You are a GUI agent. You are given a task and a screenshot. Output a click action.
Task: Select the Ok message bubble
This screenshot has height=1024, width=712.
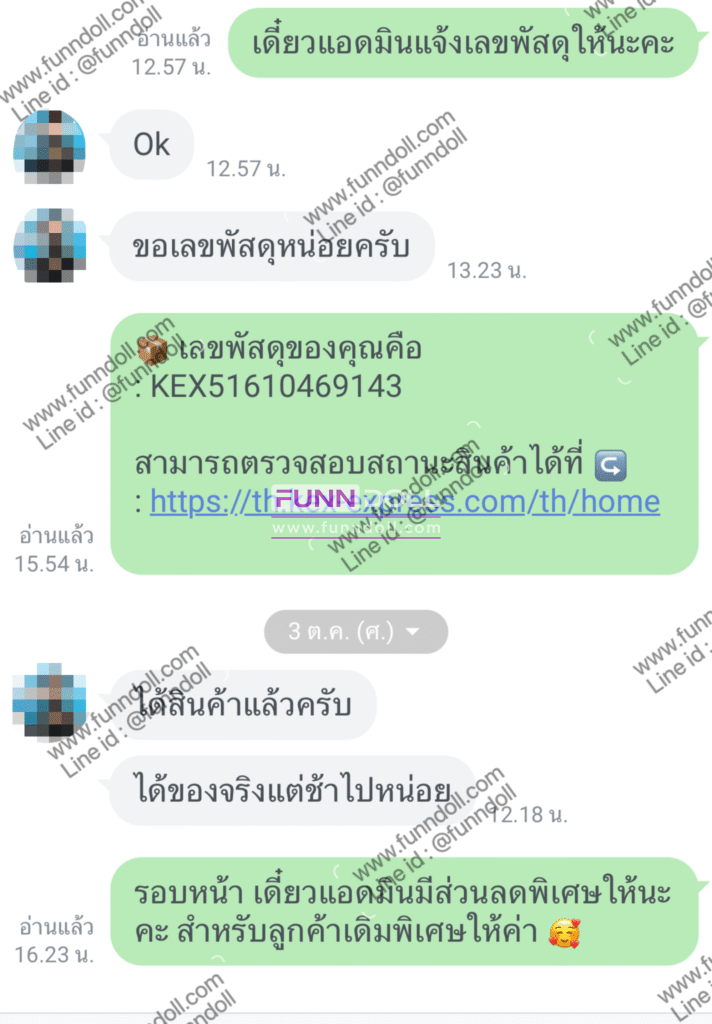[152, 145]
